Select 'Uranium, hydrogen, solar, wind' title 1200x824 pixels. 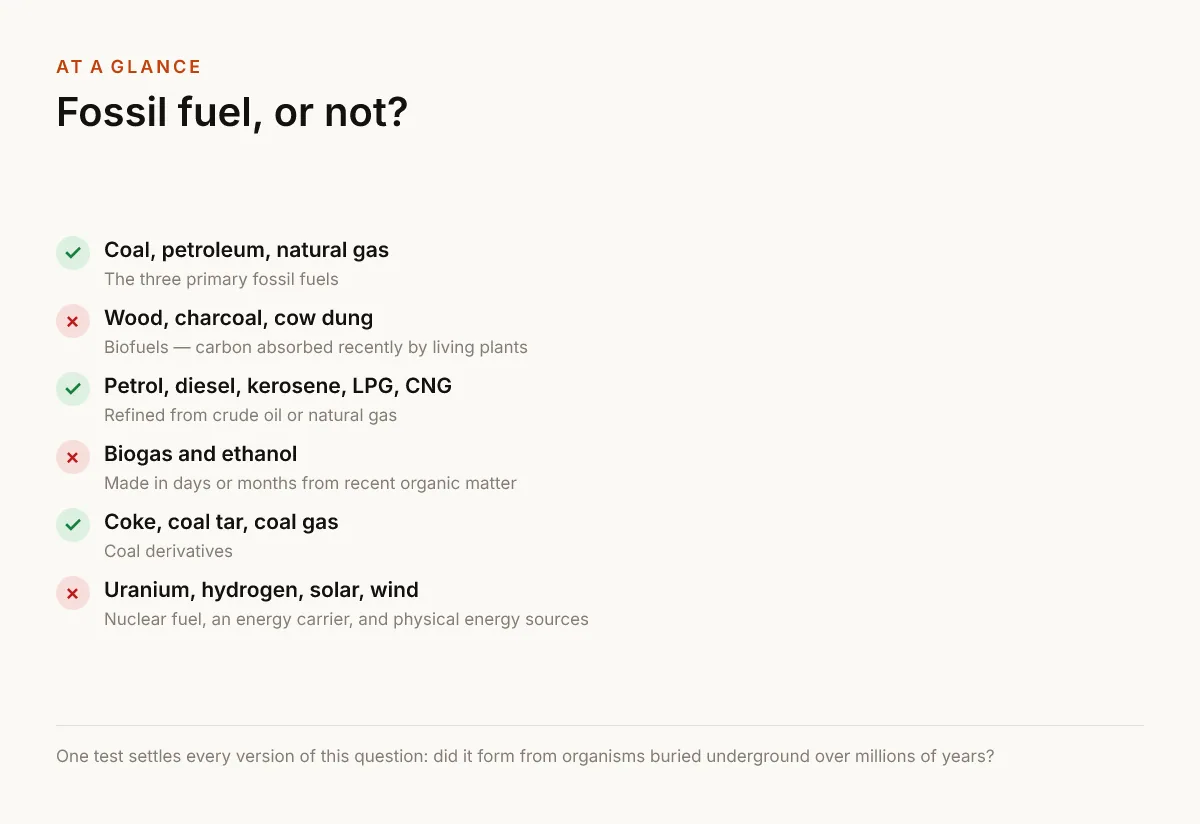(x=261, y=590)
